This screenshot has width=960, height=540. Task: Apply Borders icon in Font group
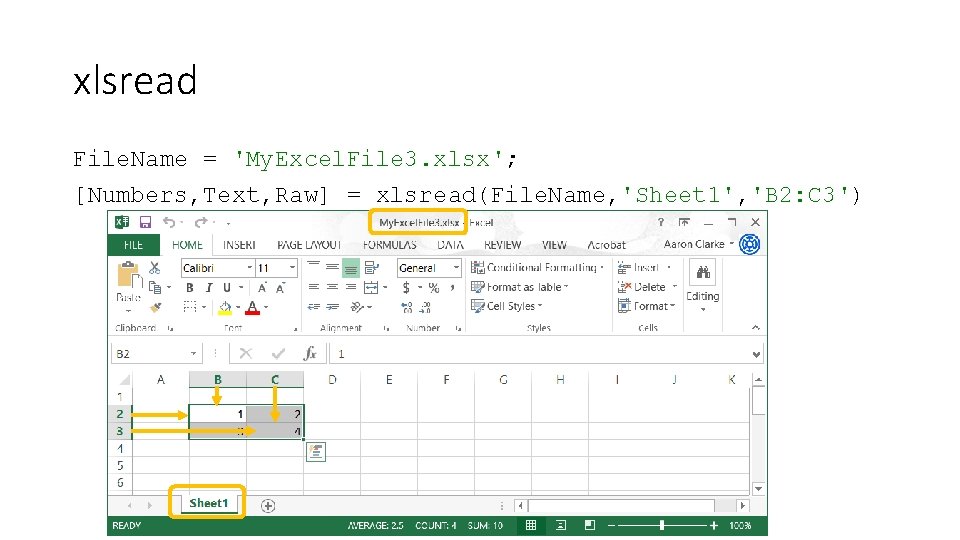190,307
